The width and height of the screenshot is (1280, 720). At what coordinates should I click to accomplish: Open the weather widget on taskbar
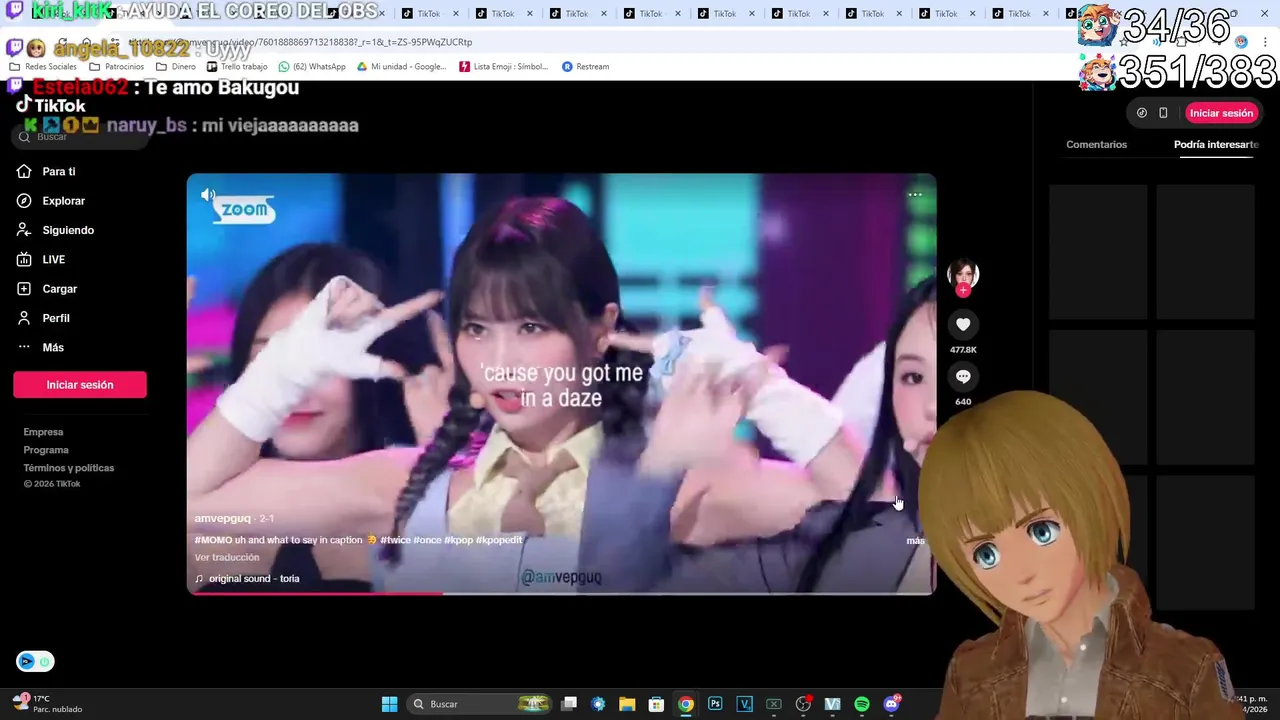pyautogui.click(x=48, y=704)
